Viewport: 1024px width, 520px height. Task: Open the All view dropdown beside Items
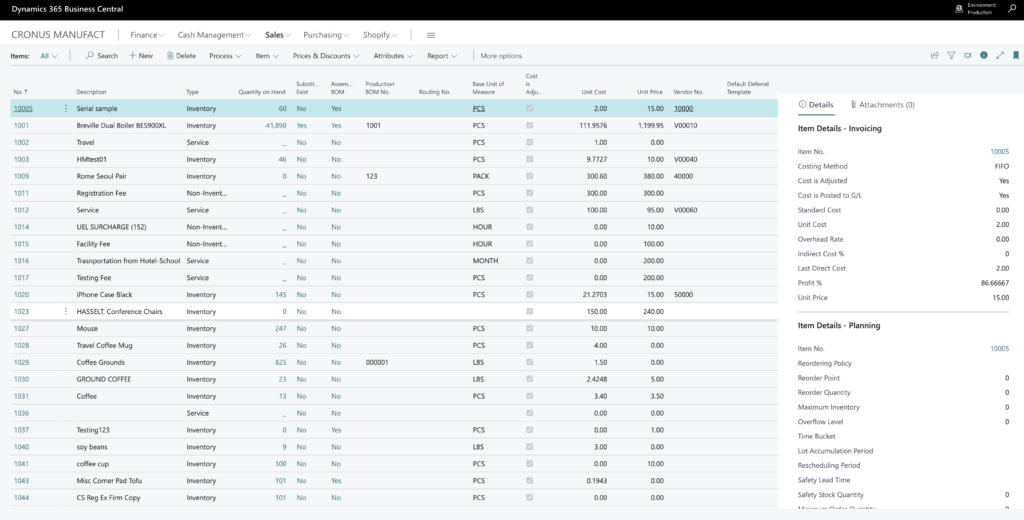pyautogui.click(x=49, y=56)
